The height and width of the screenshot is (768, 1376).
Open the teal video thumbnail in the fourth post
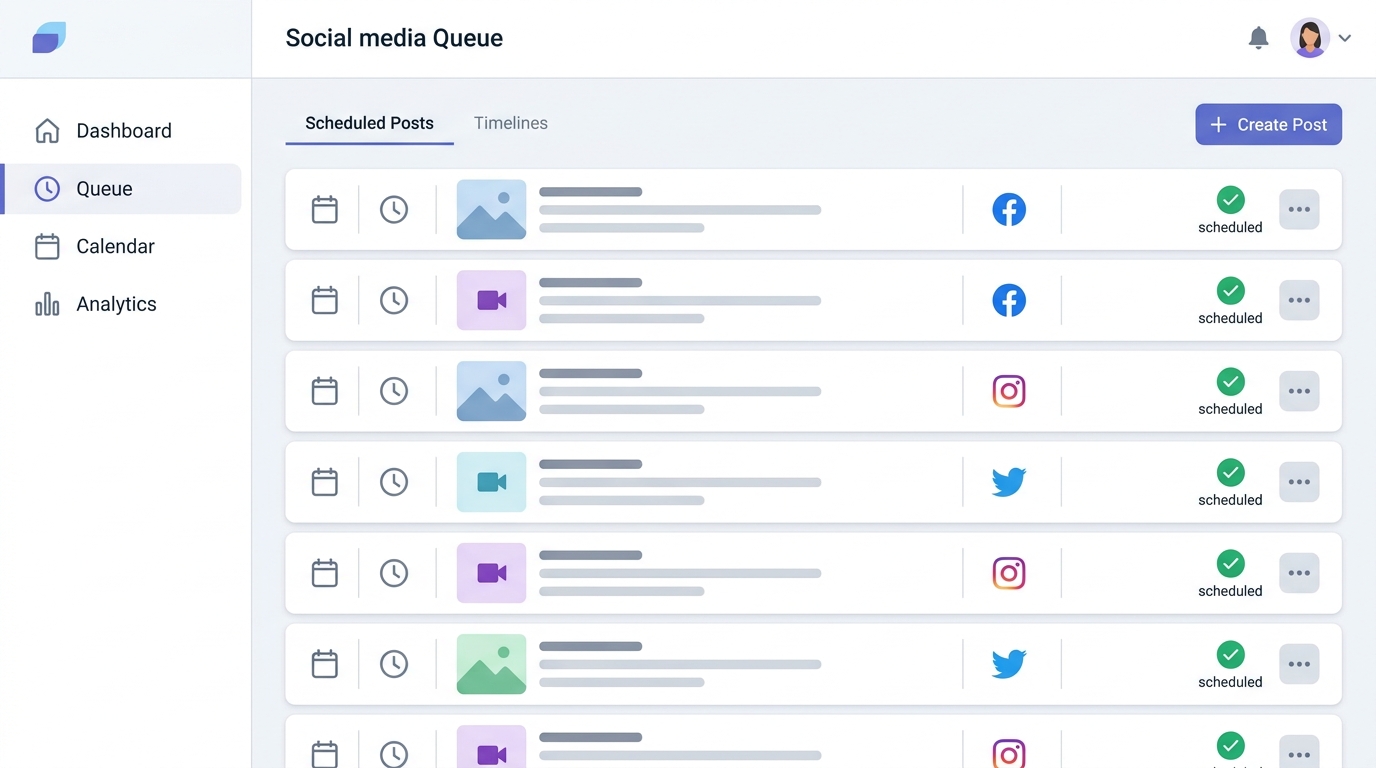(491, 482)
